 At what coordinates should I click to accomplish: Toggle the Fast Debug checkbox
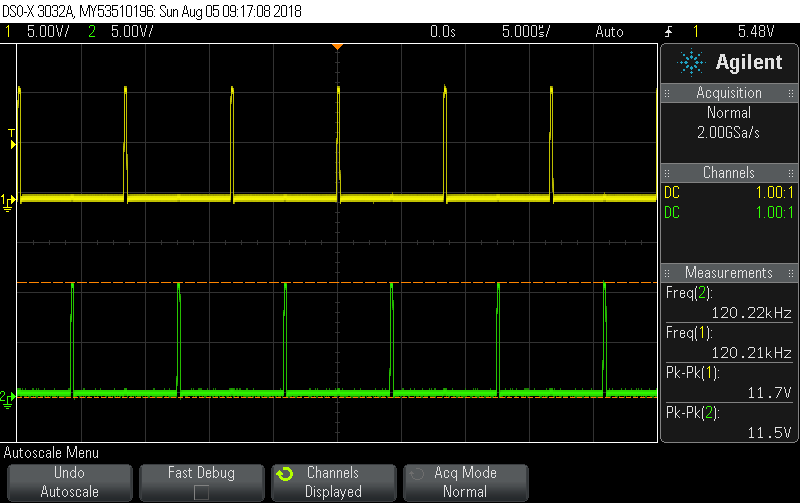(201, 492)
